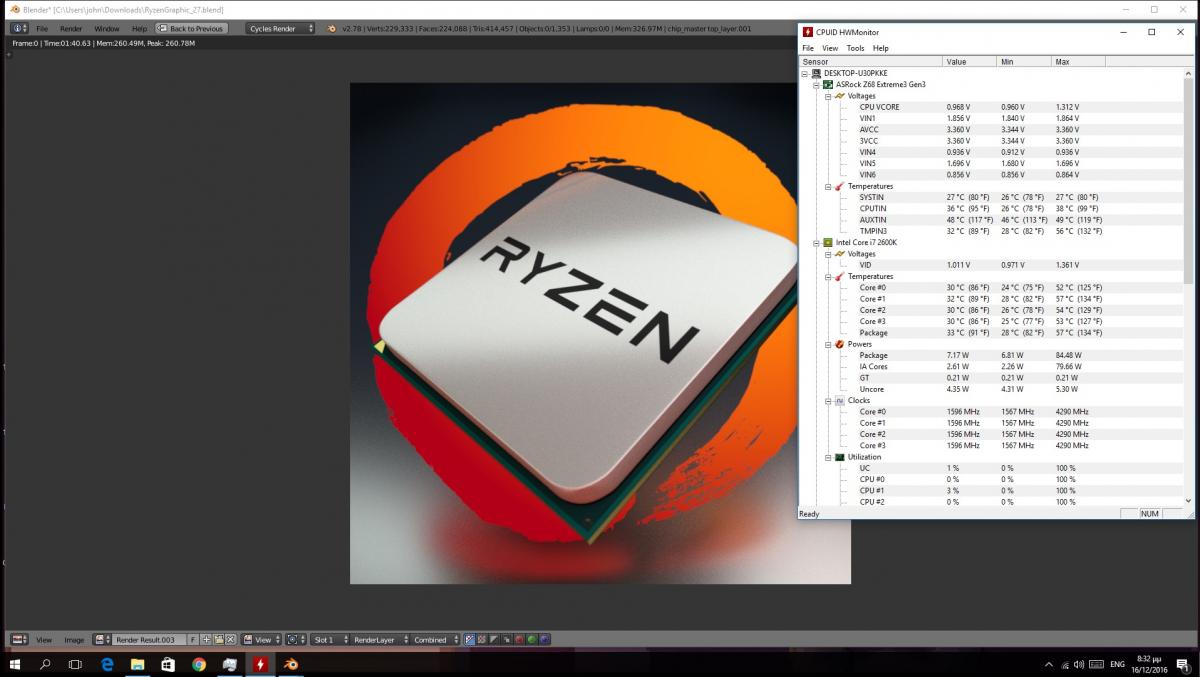Open an image with the folder icon
The width and height of the screenshot is (1200, 677).
[x=218, y=639]
